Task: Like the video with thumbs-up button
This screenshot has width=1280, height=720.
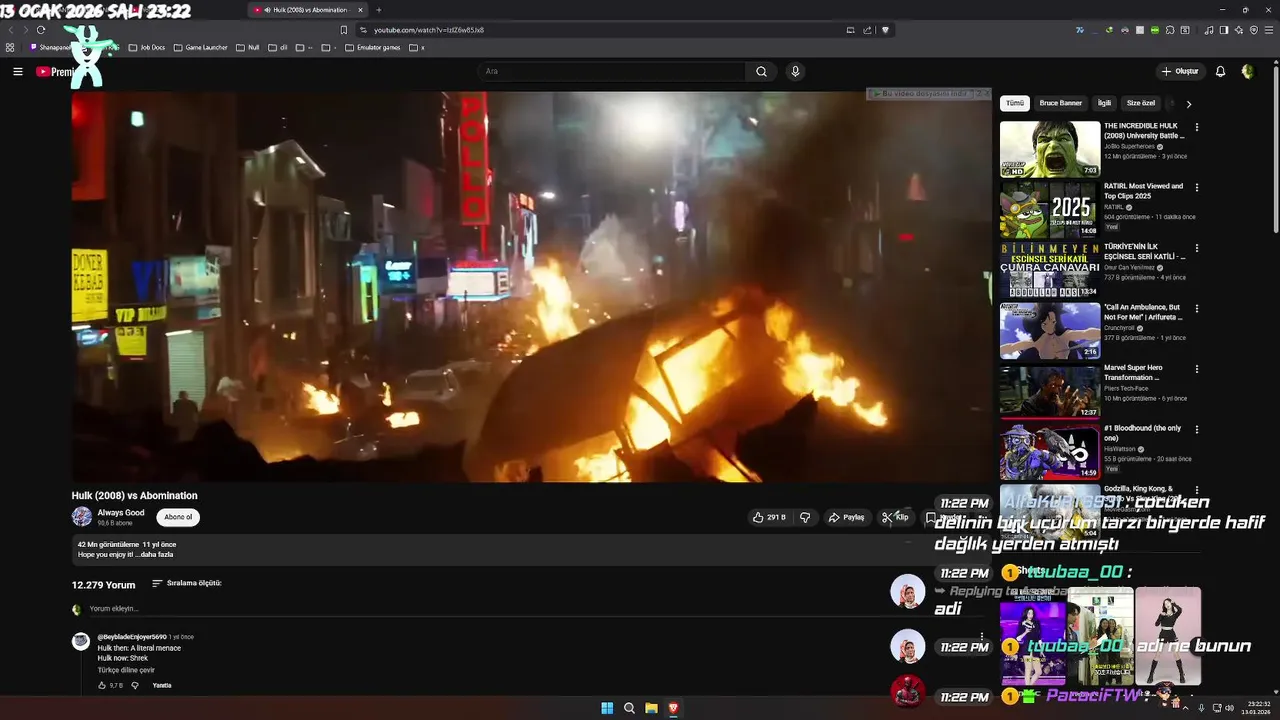Action: click(769, 517)
